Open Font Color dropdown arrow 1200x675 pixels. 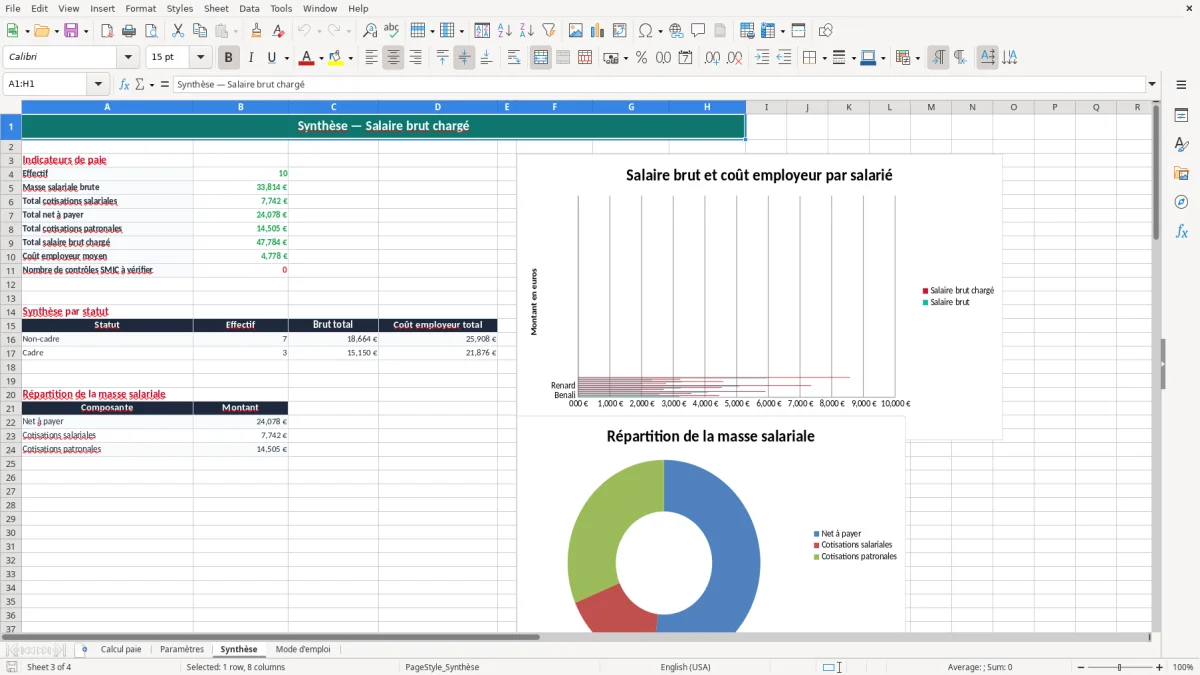point(321,58)
